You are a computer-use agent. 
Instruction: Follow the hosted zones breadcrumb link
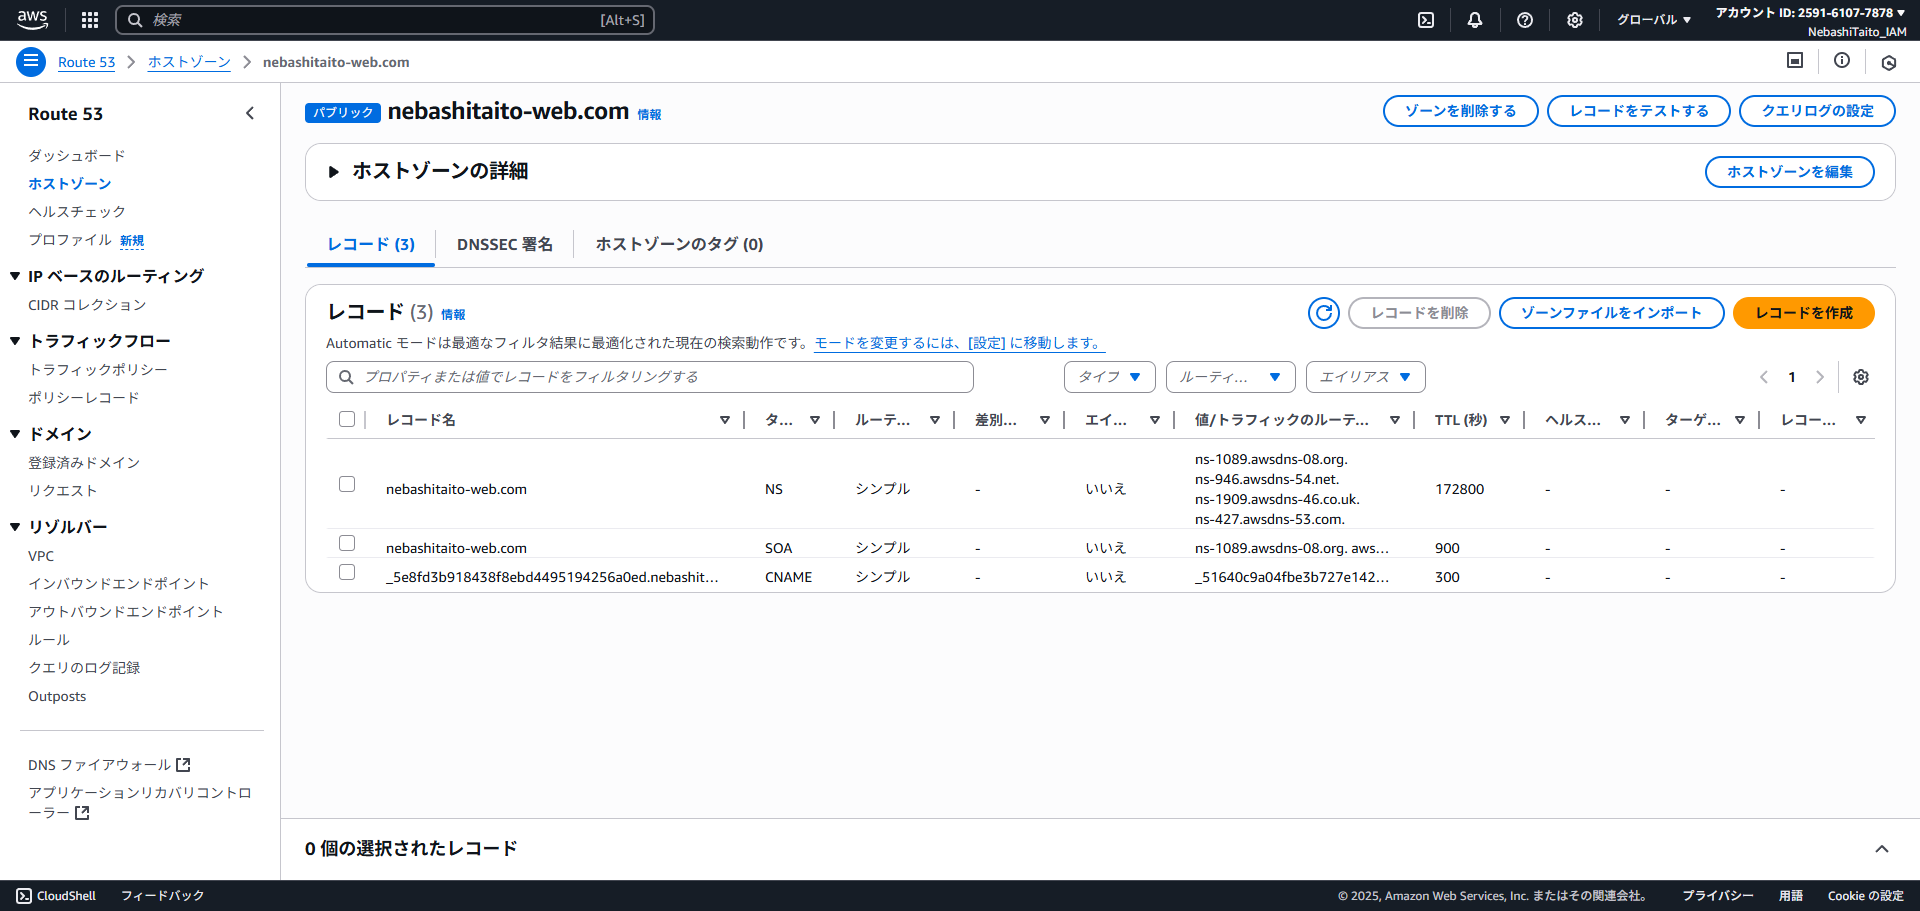pos(189,62)
